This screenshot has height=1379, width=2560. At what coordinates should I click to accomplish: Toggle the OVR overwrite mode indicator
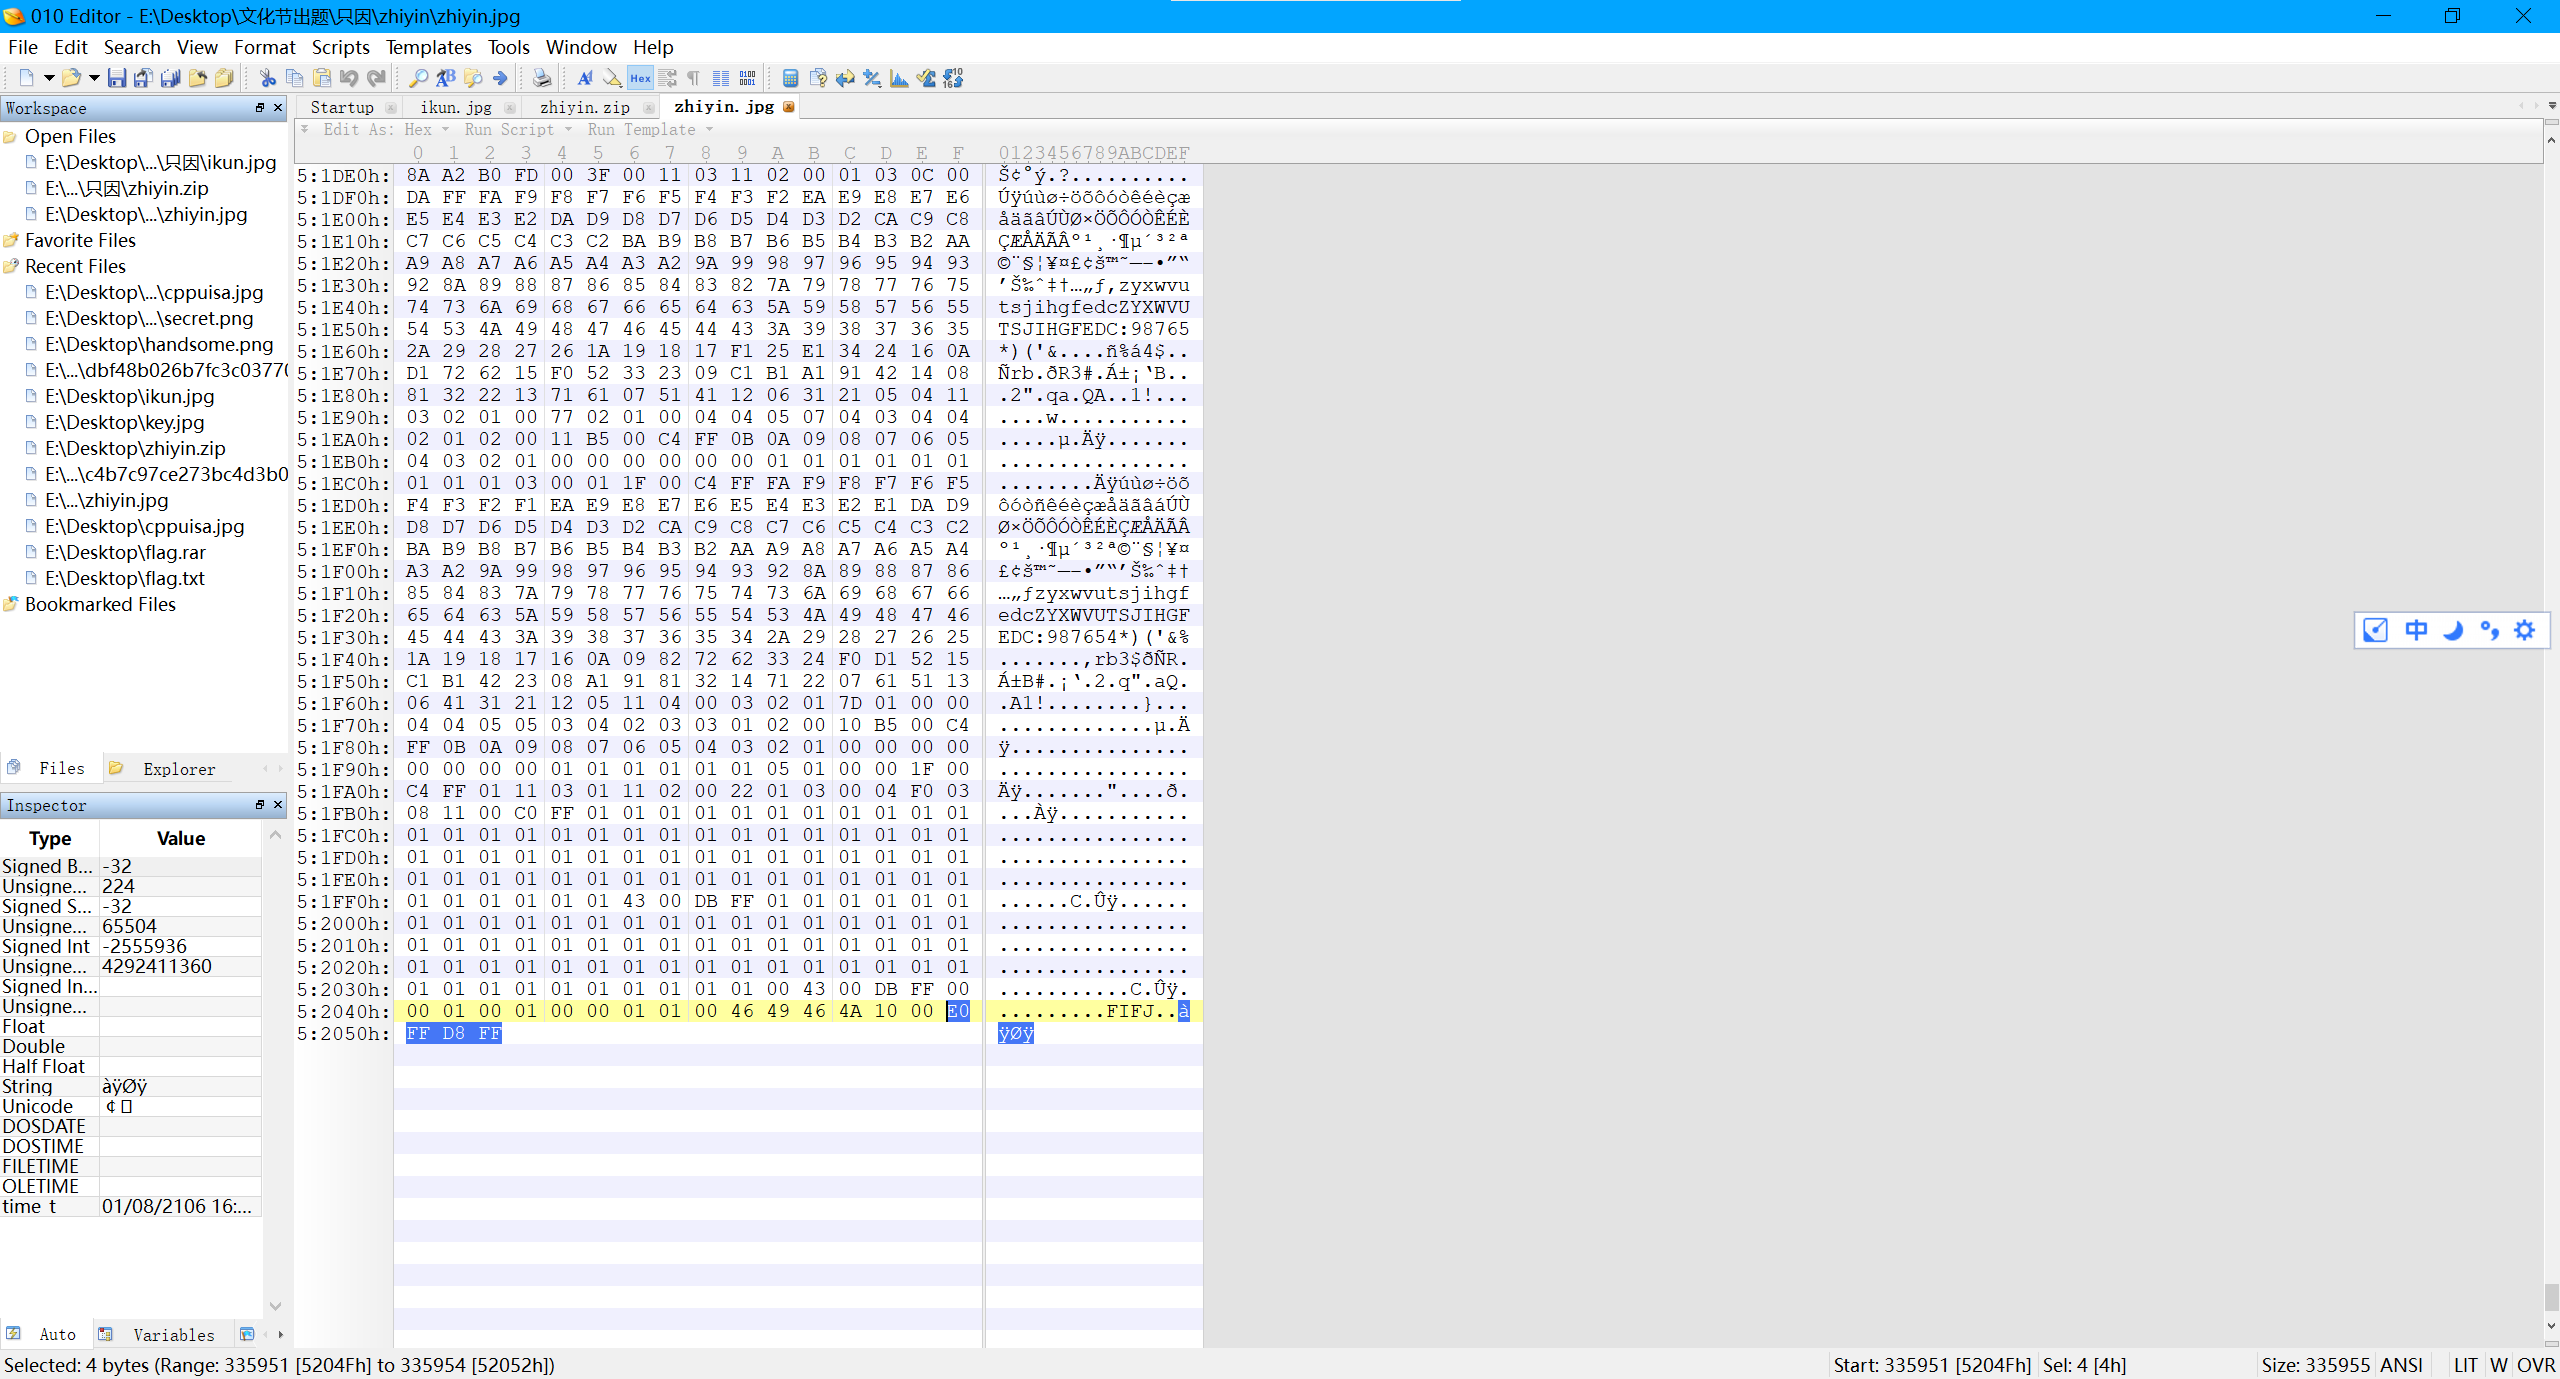(x=2535, y=1365)
